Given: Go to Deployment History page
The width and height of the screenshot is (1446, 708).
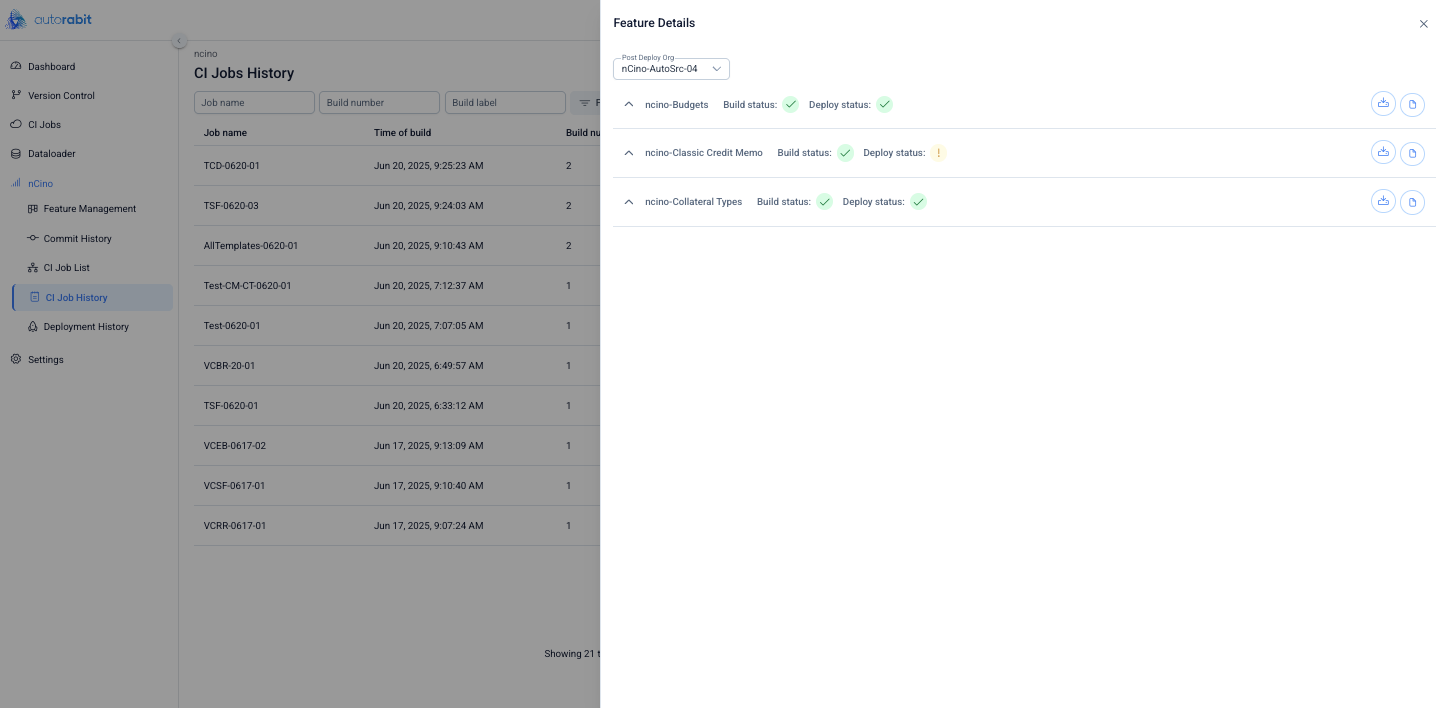Looking at the screenshot, I should 86,327.
